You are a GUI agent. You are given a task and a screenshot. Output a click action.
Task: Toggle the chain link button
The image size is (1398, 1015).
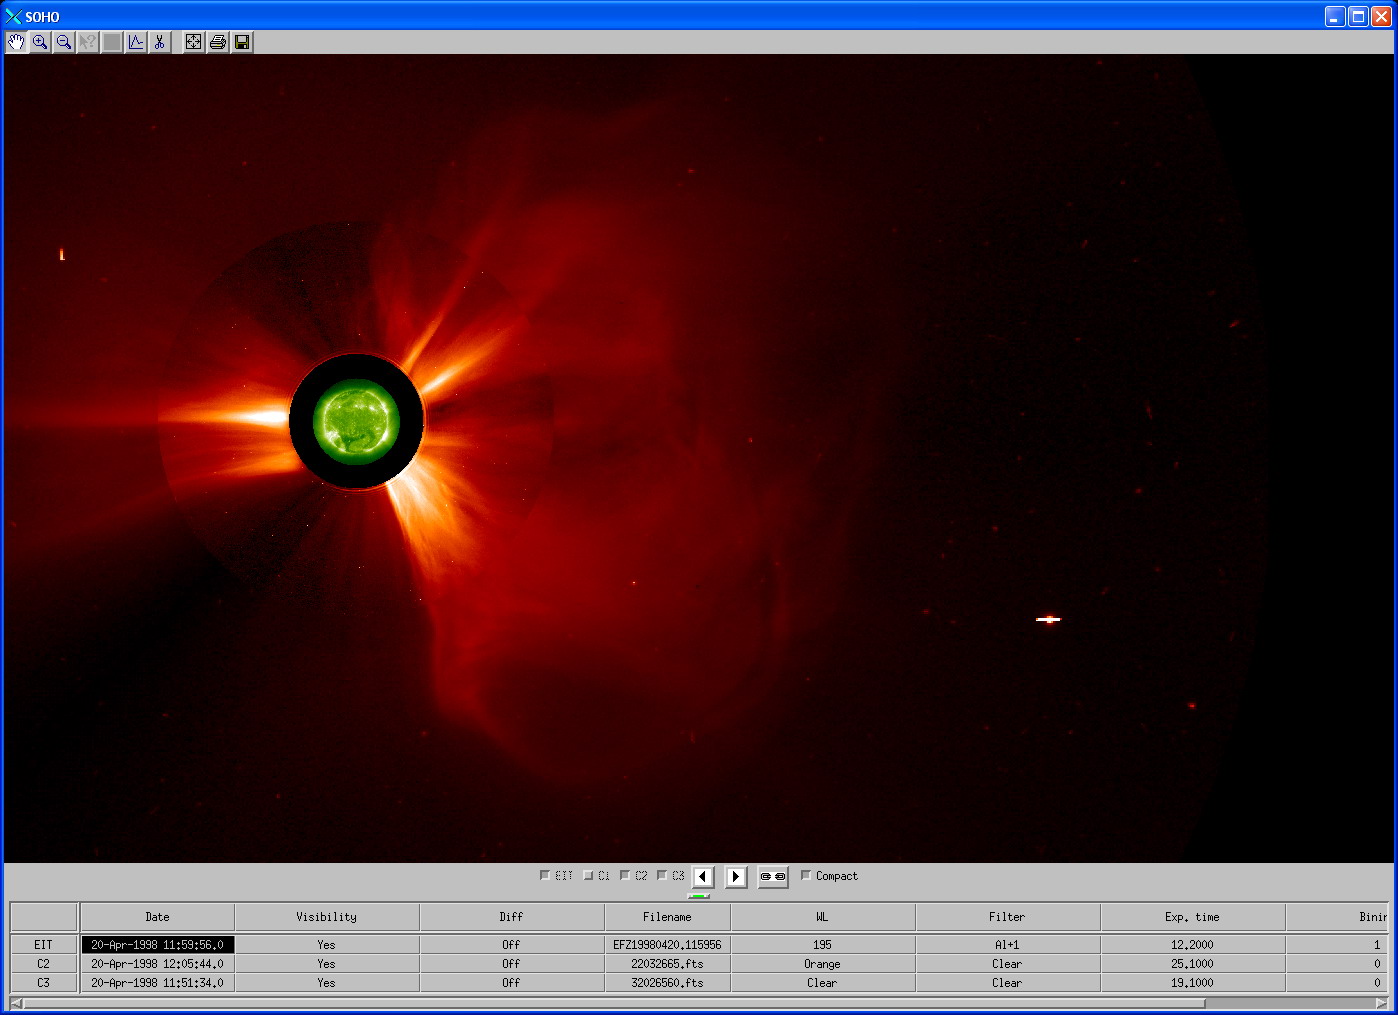[x=773, y=877]
